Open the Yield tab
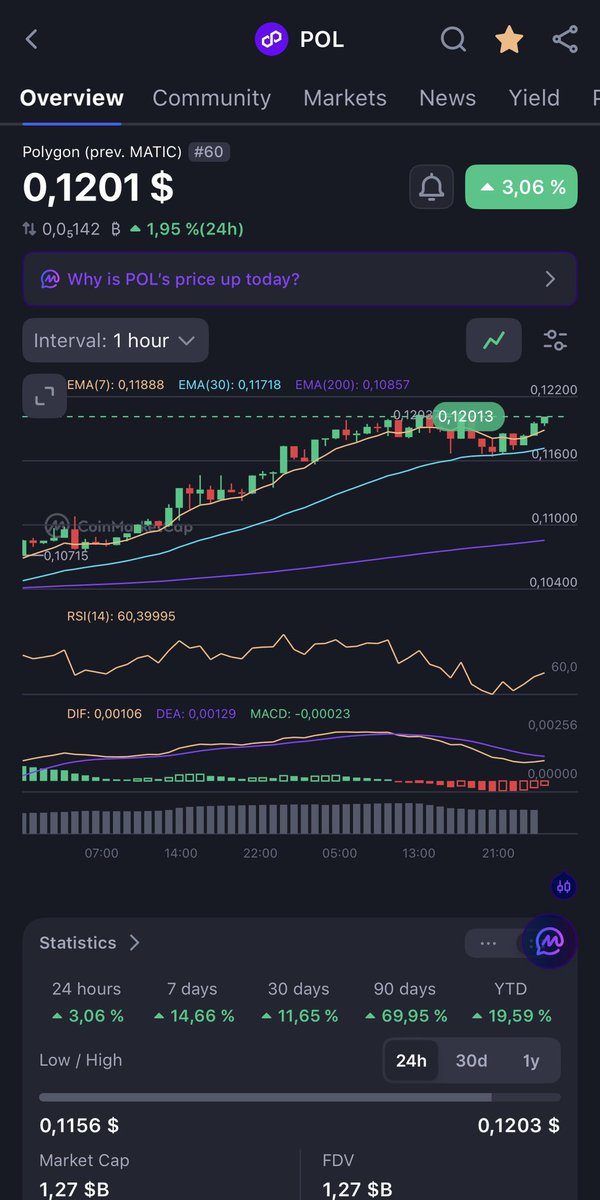 coord(534,98)
